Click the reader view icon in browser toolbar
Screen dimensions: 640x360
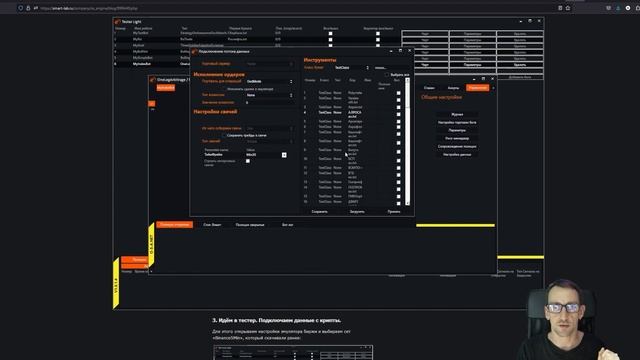[x=560, y=8]
